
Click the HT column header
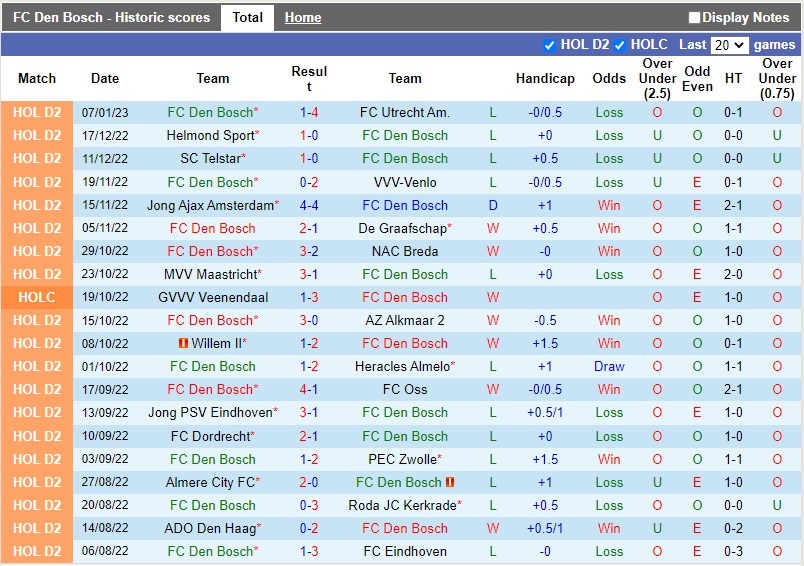[733, 78]
